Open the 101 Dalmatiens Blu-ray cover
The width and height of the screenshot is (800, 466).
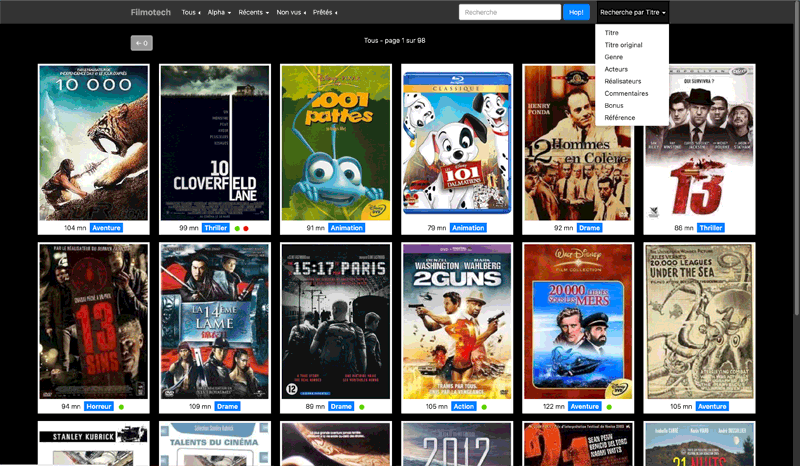point(457,143)
